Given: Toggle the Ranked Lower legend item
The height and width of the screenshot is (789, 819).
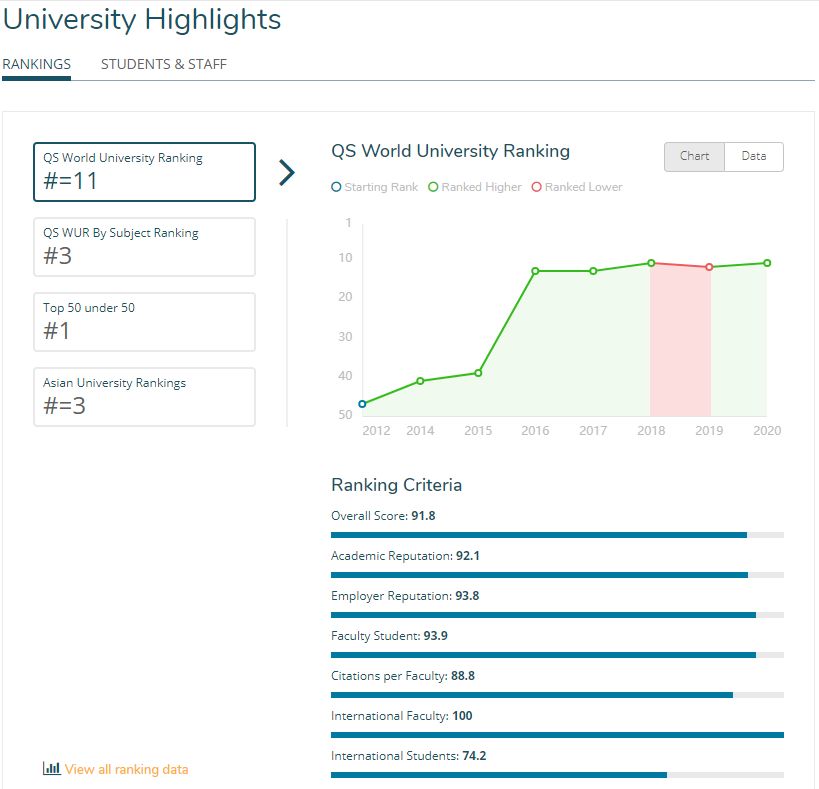Looking at the screenshot, I should 577,187.
